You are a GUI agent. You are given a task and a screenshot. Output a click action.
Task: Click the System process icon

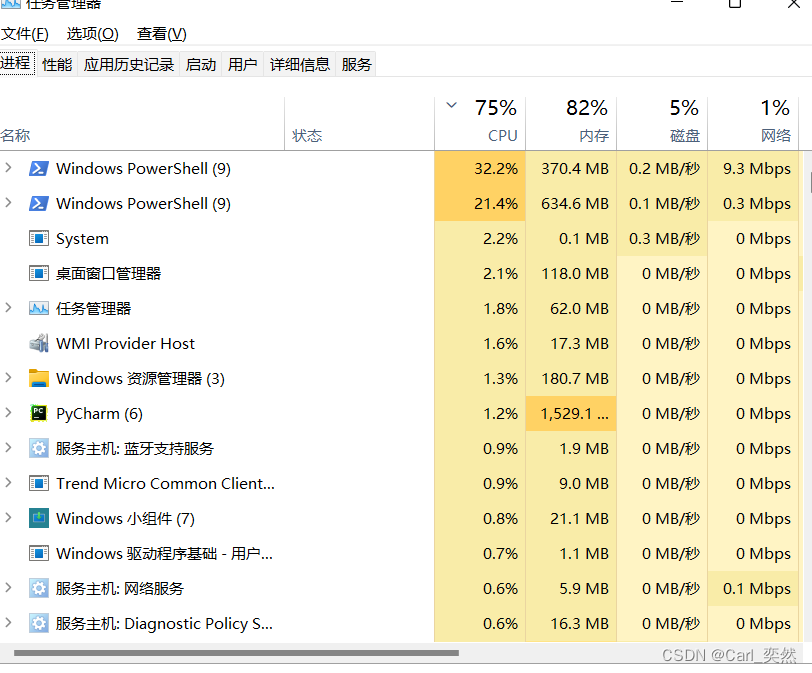(x=39, y=239)
